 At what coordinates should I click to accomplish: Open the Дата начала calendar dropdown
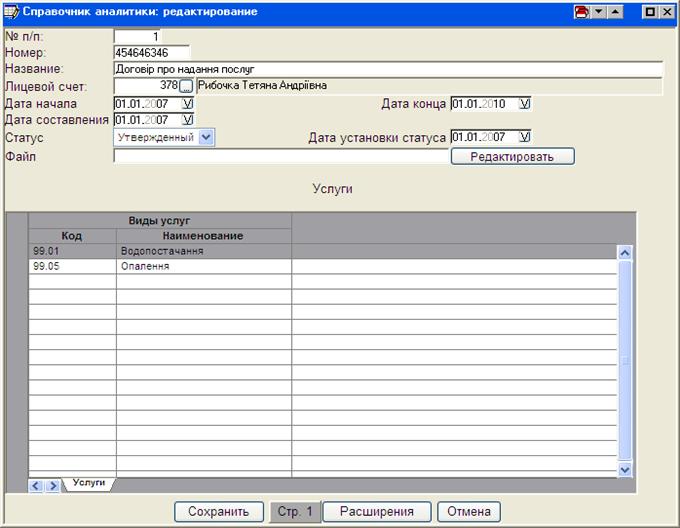187,104
